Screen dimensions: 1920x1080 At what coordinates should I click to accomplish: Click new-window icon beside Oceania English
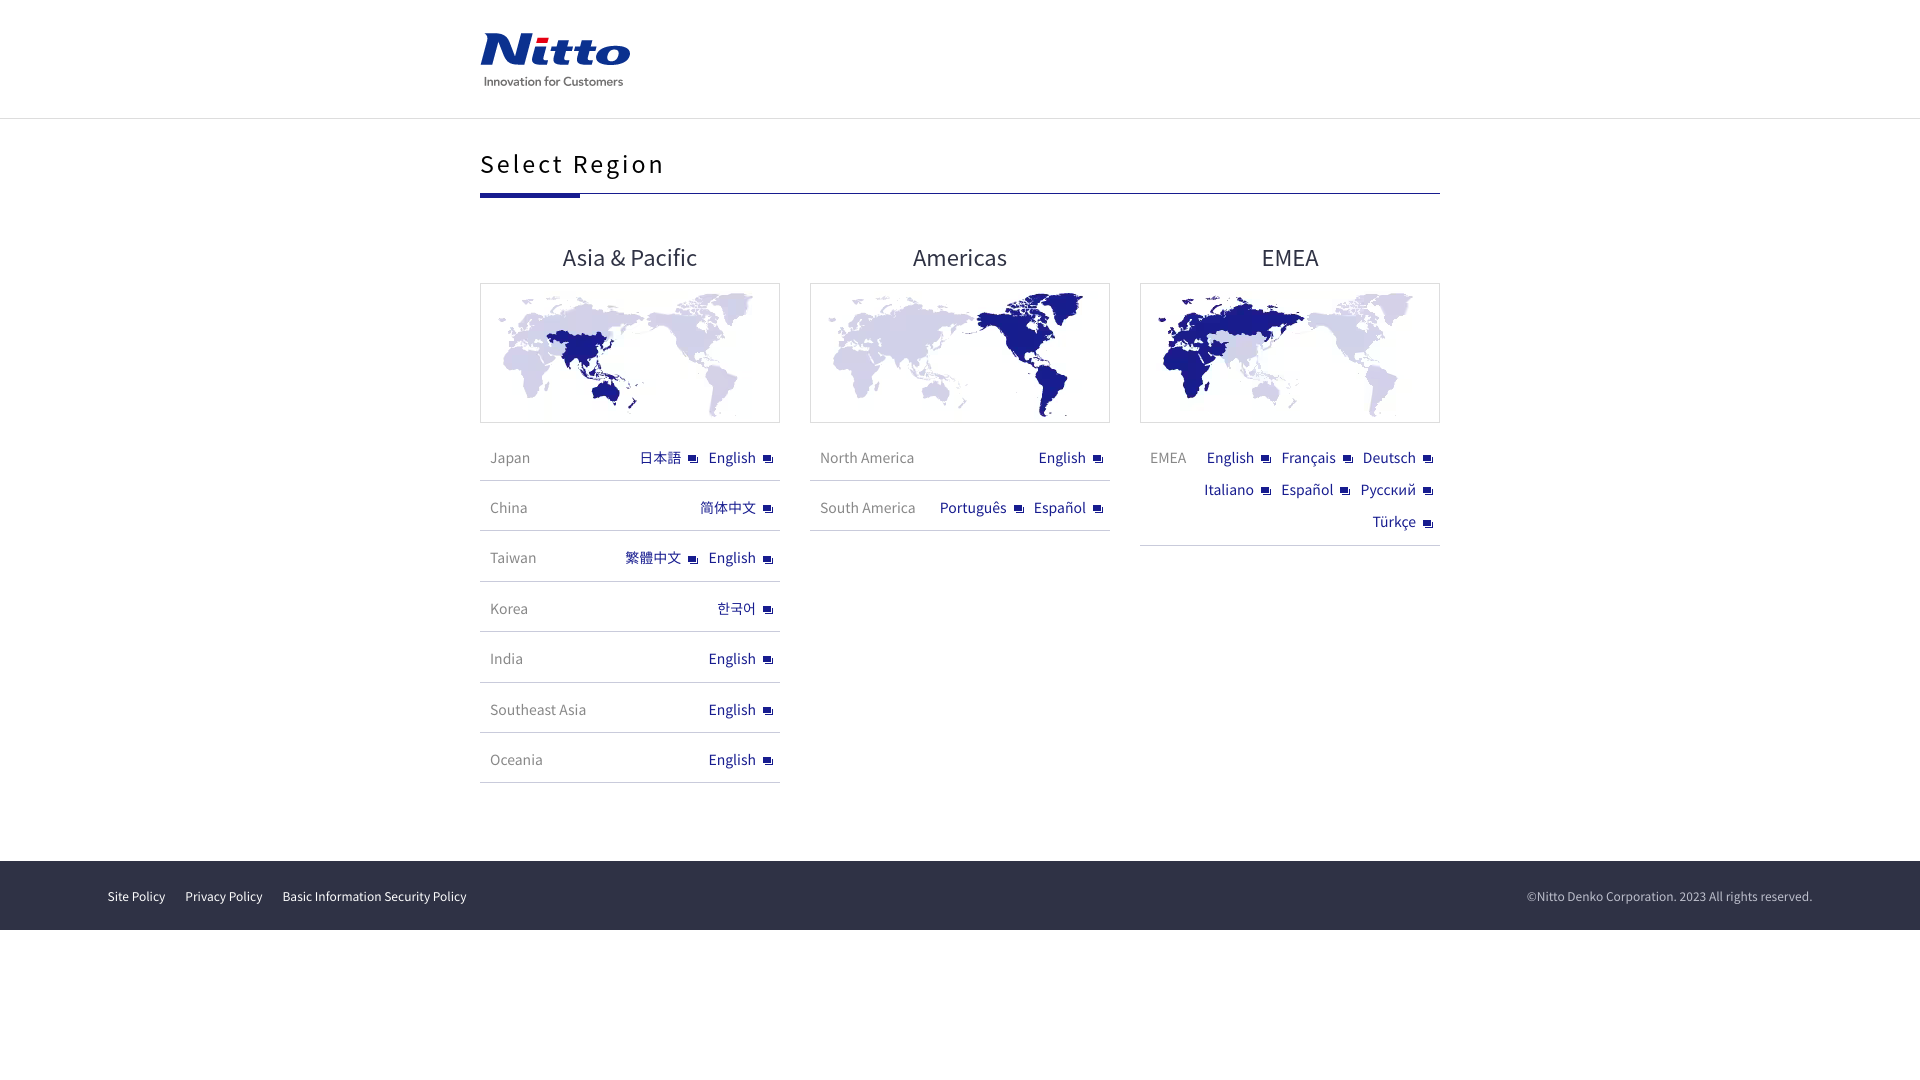(x=768, y=761)
